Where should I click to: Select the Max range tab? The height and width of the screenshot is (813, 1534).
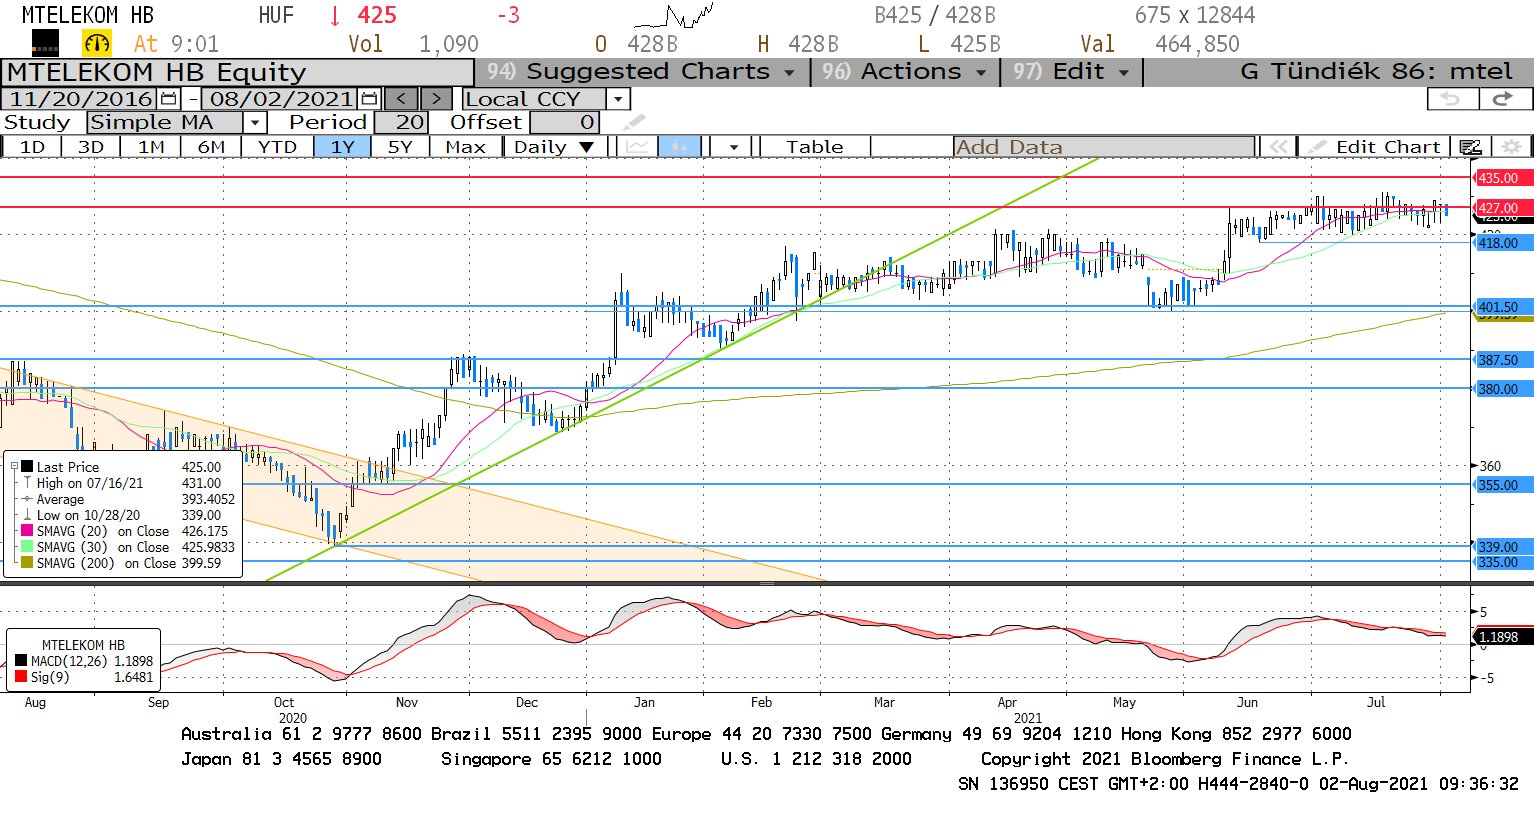point(465,146)
